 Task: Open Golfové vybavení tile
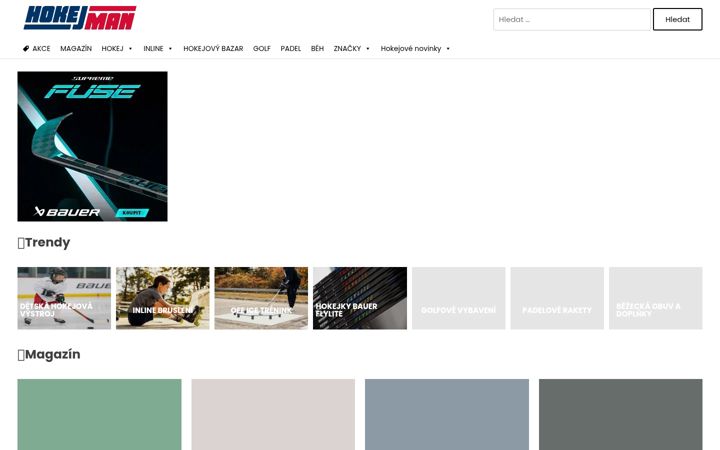click(458, 298)
